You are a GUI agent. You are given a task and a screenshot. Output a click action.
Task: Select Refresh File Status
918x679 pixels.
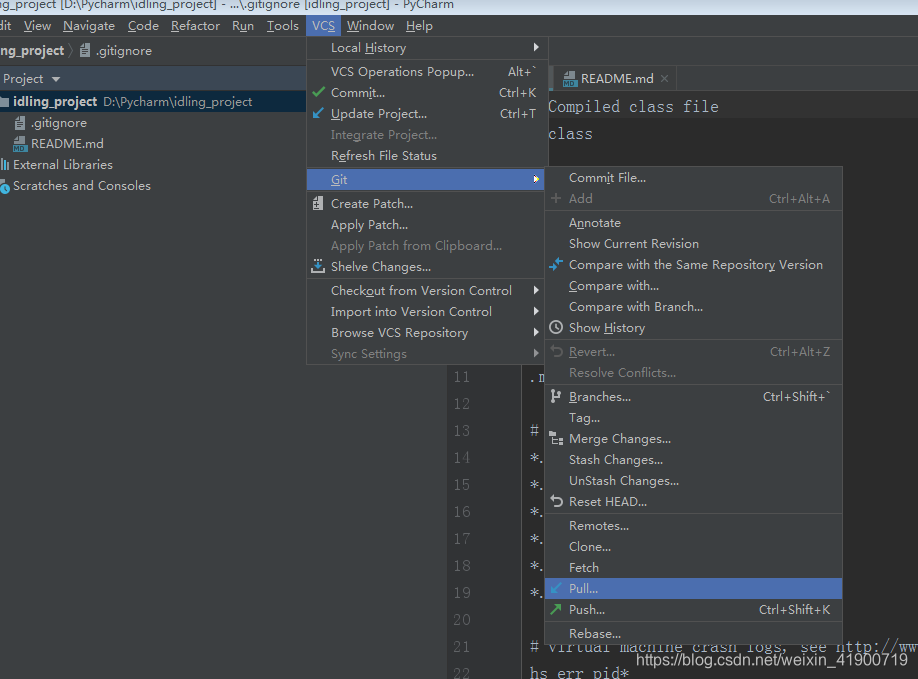427,156
